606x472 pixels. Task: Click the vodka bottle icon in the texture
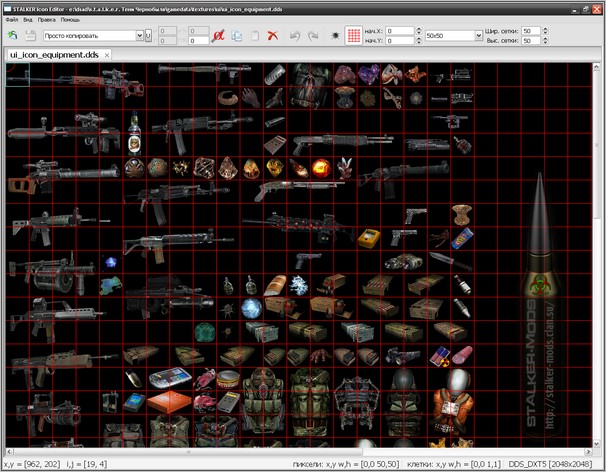point(134,133)
